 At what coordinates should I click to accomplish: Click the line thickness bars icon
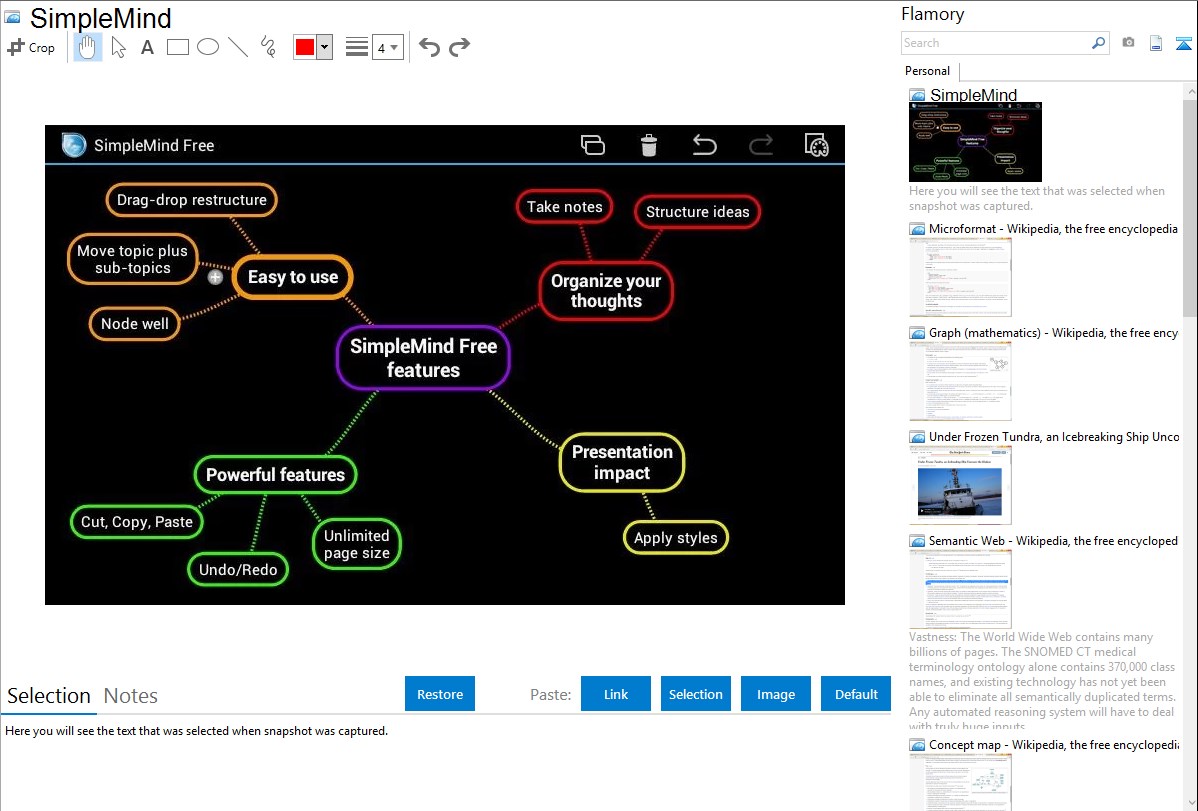click(356, 47)
